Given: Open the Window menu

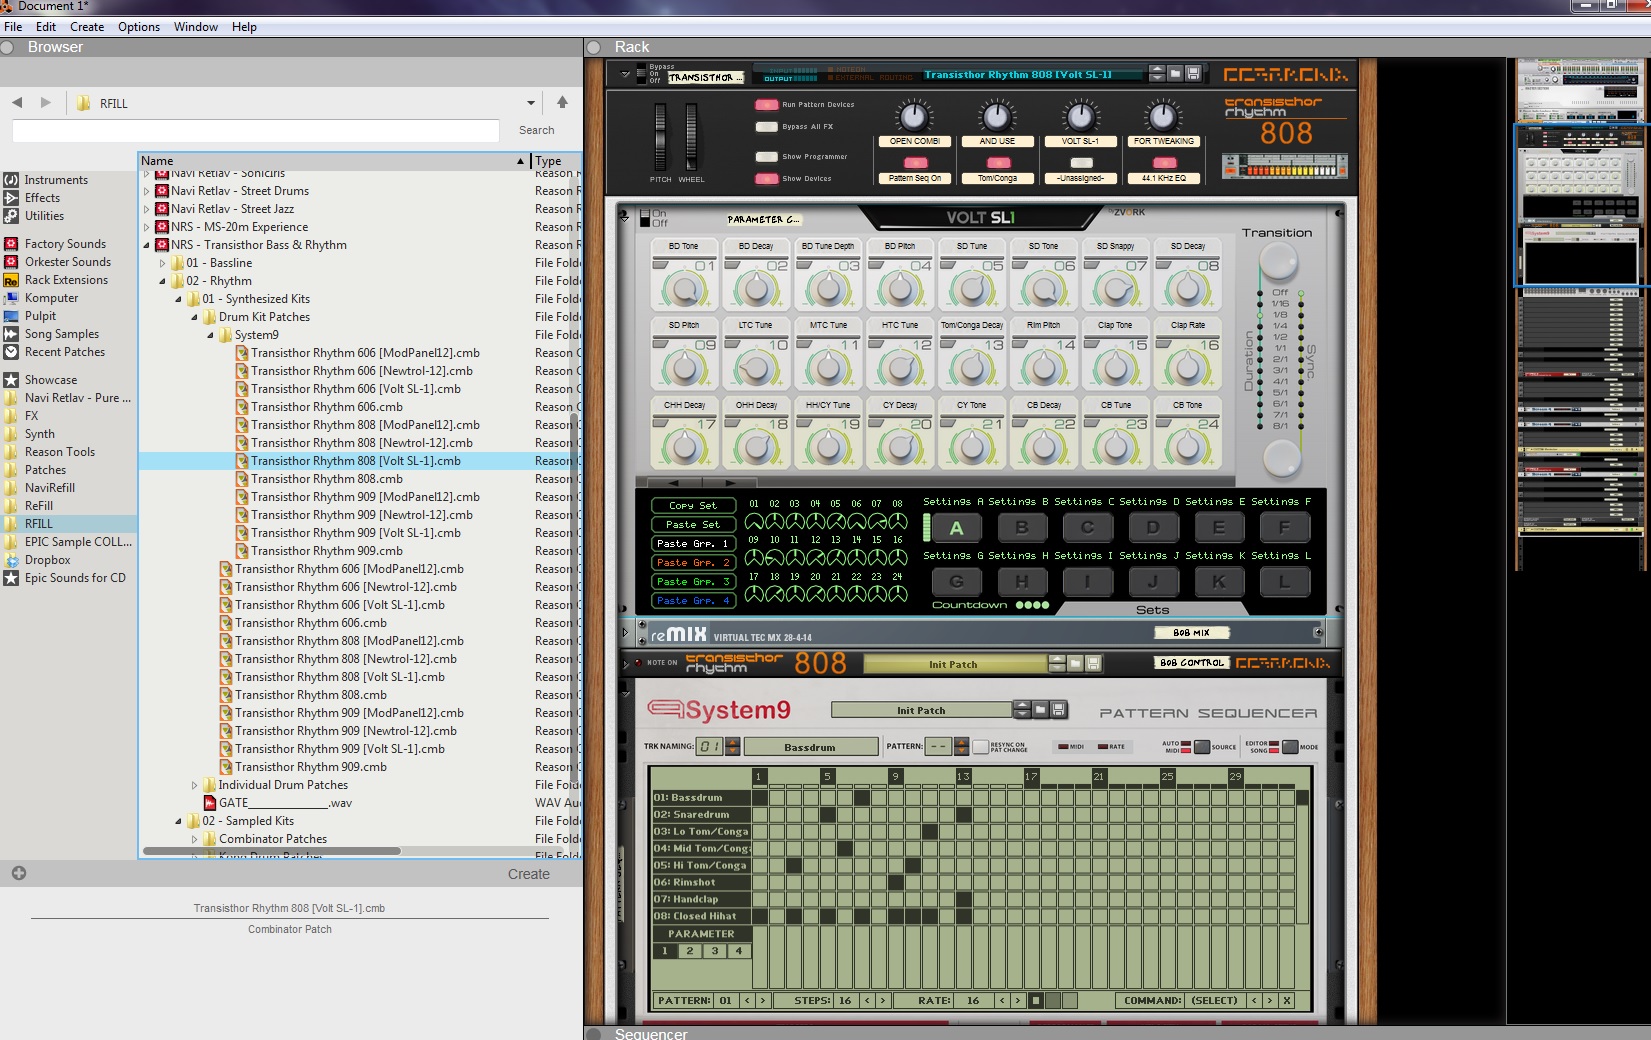Looking at the screenshot, I should click(196, 27).
